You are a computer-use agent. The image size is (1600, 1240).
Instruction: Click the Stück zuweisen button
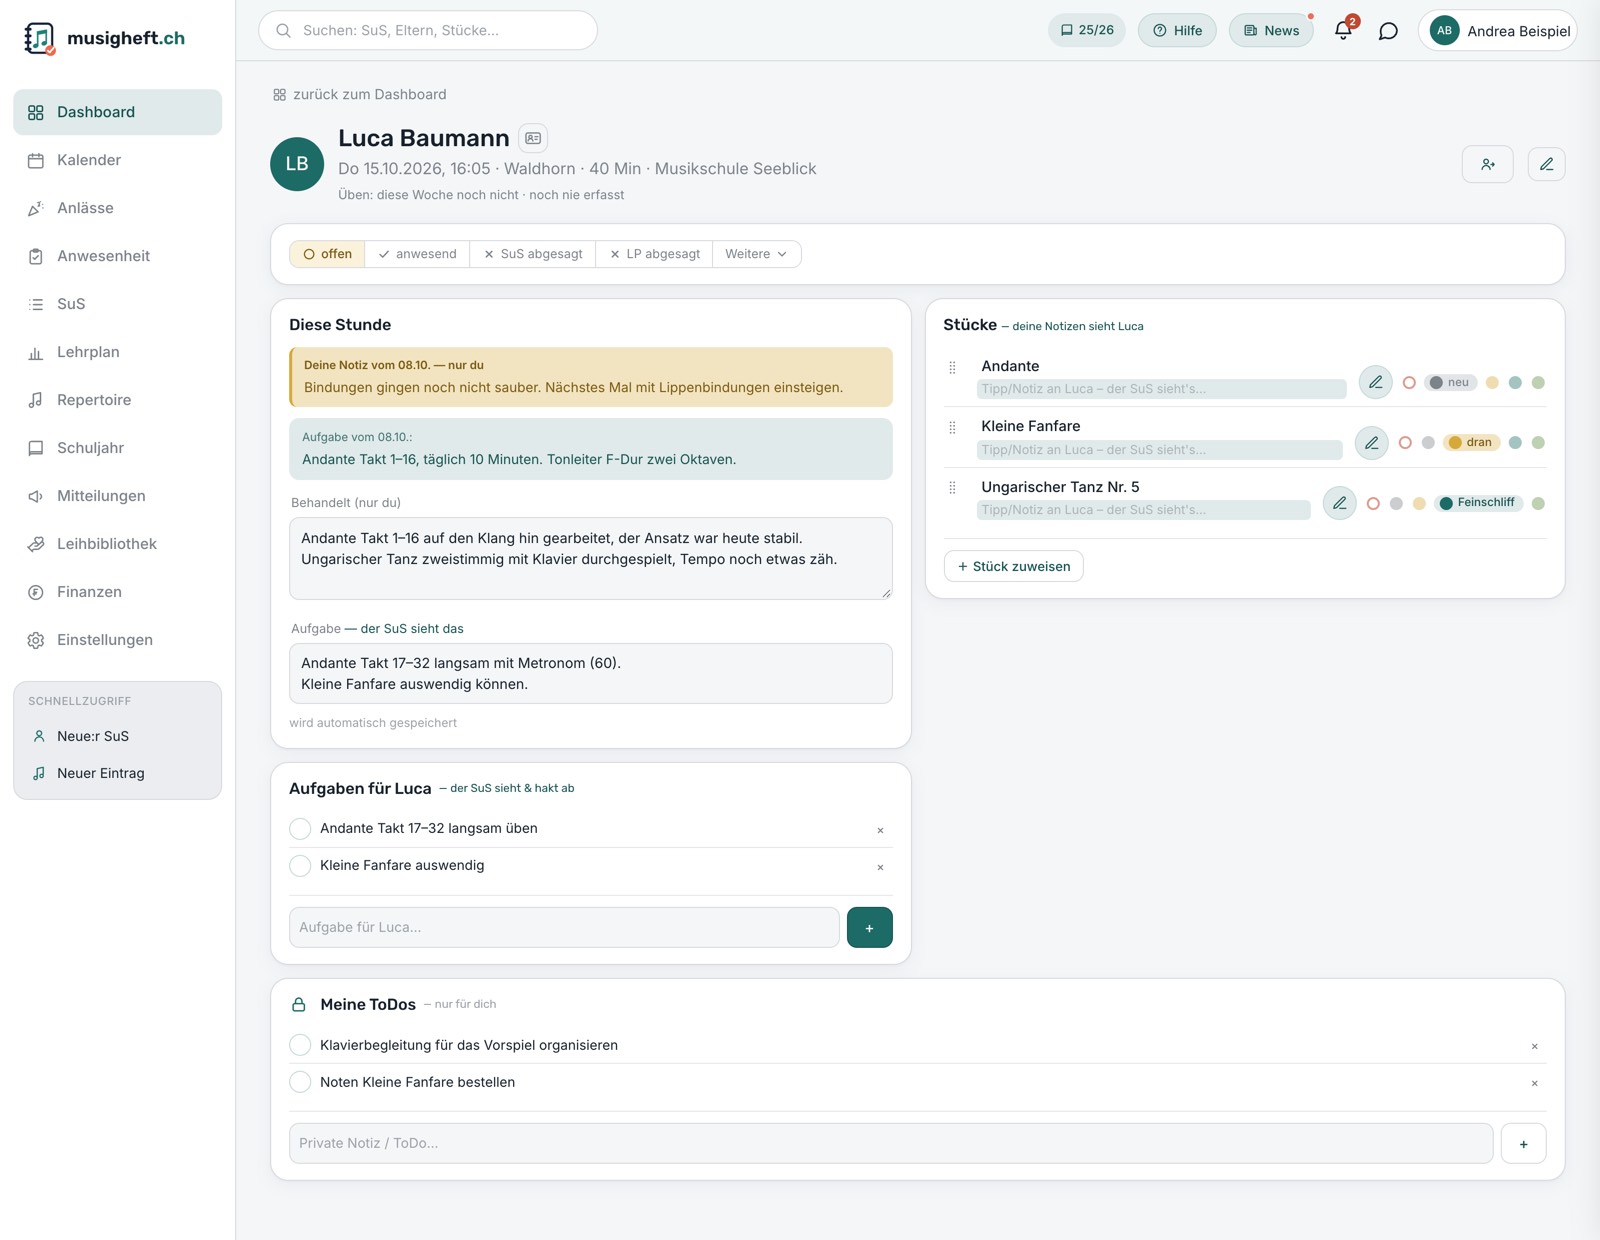(x=1013, y=566)
